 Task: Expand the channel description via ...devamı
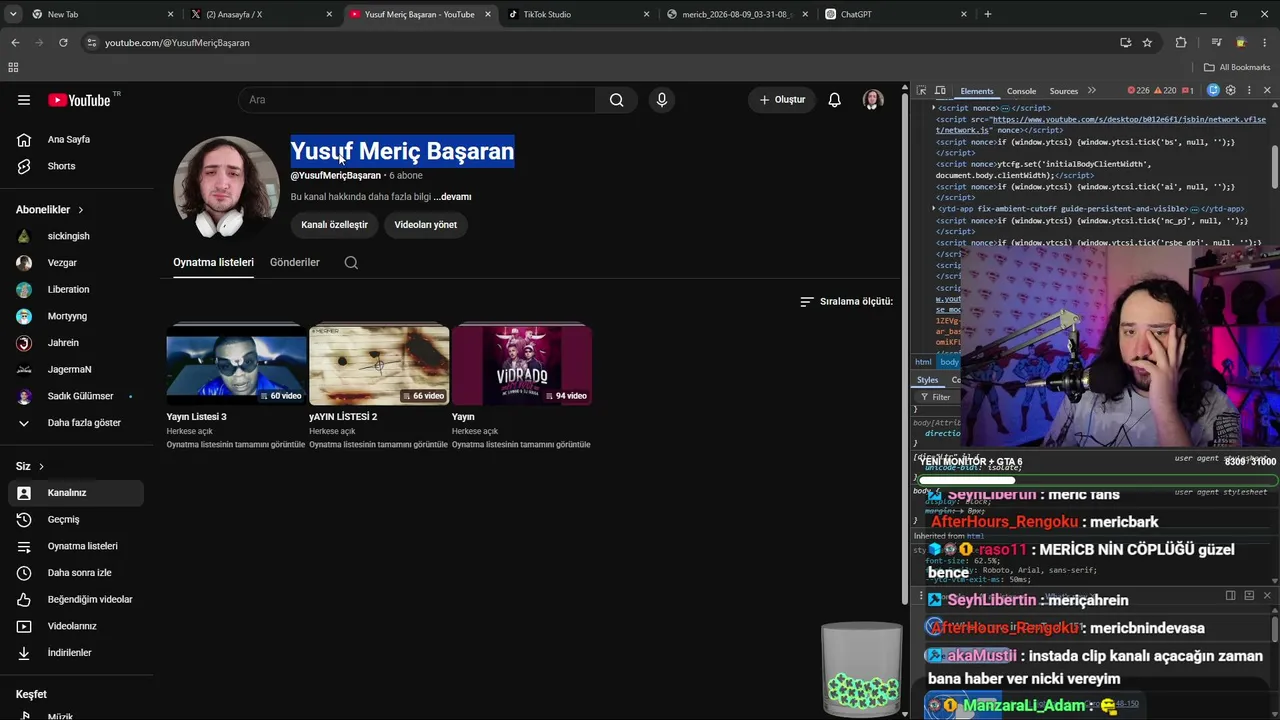tap(452, 197)
